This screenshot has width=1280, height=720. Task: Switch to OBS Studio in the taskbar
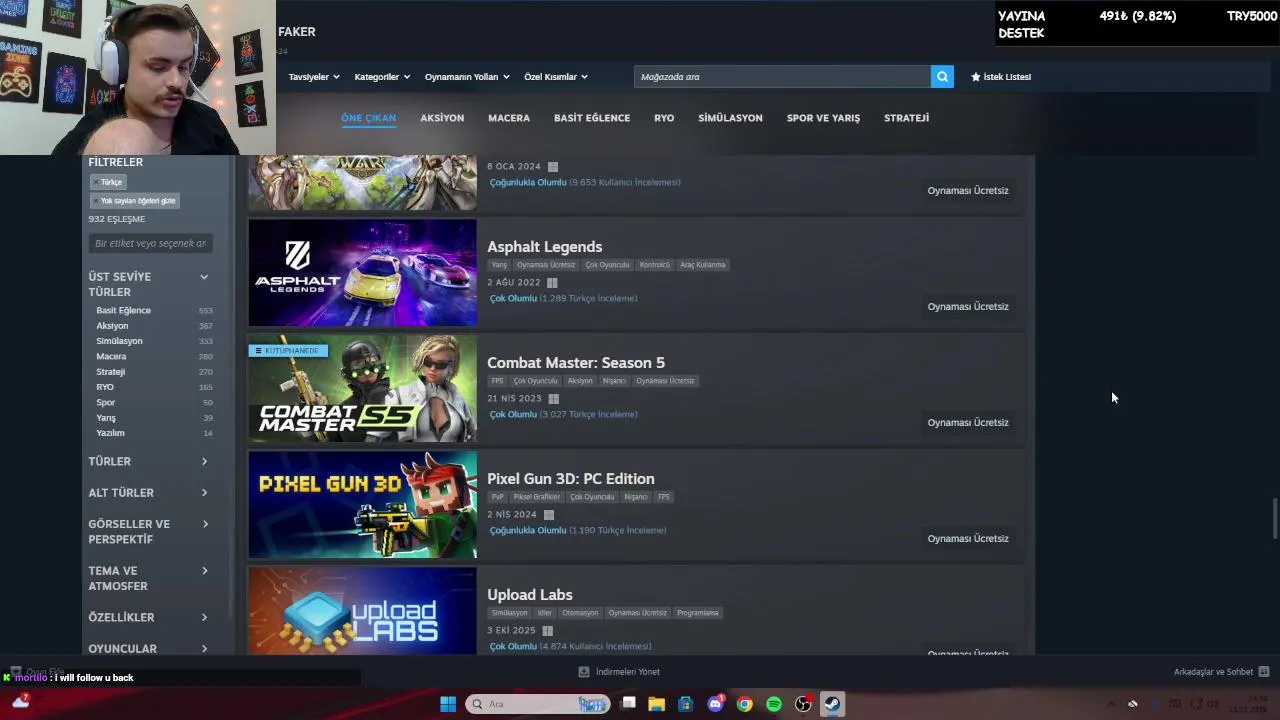click(x=803, y=704)
